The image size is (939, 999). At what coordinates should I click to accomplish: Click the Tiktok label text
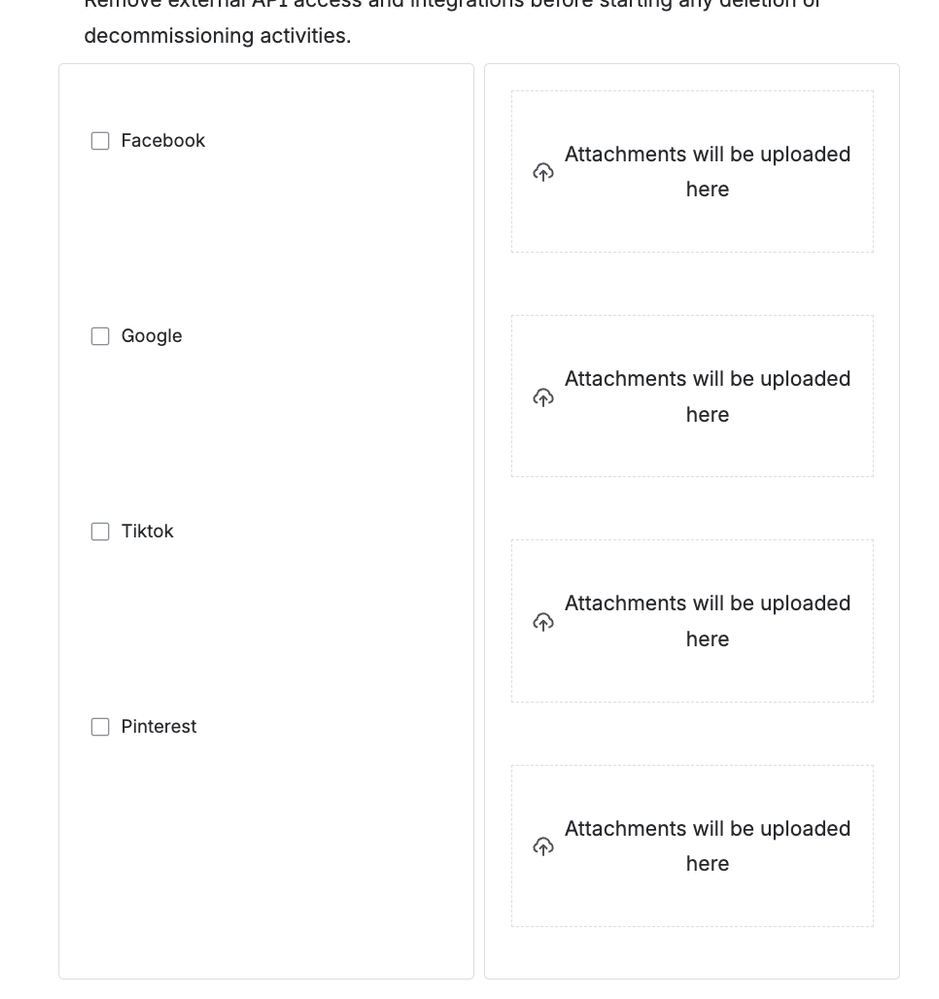point(147,531)
